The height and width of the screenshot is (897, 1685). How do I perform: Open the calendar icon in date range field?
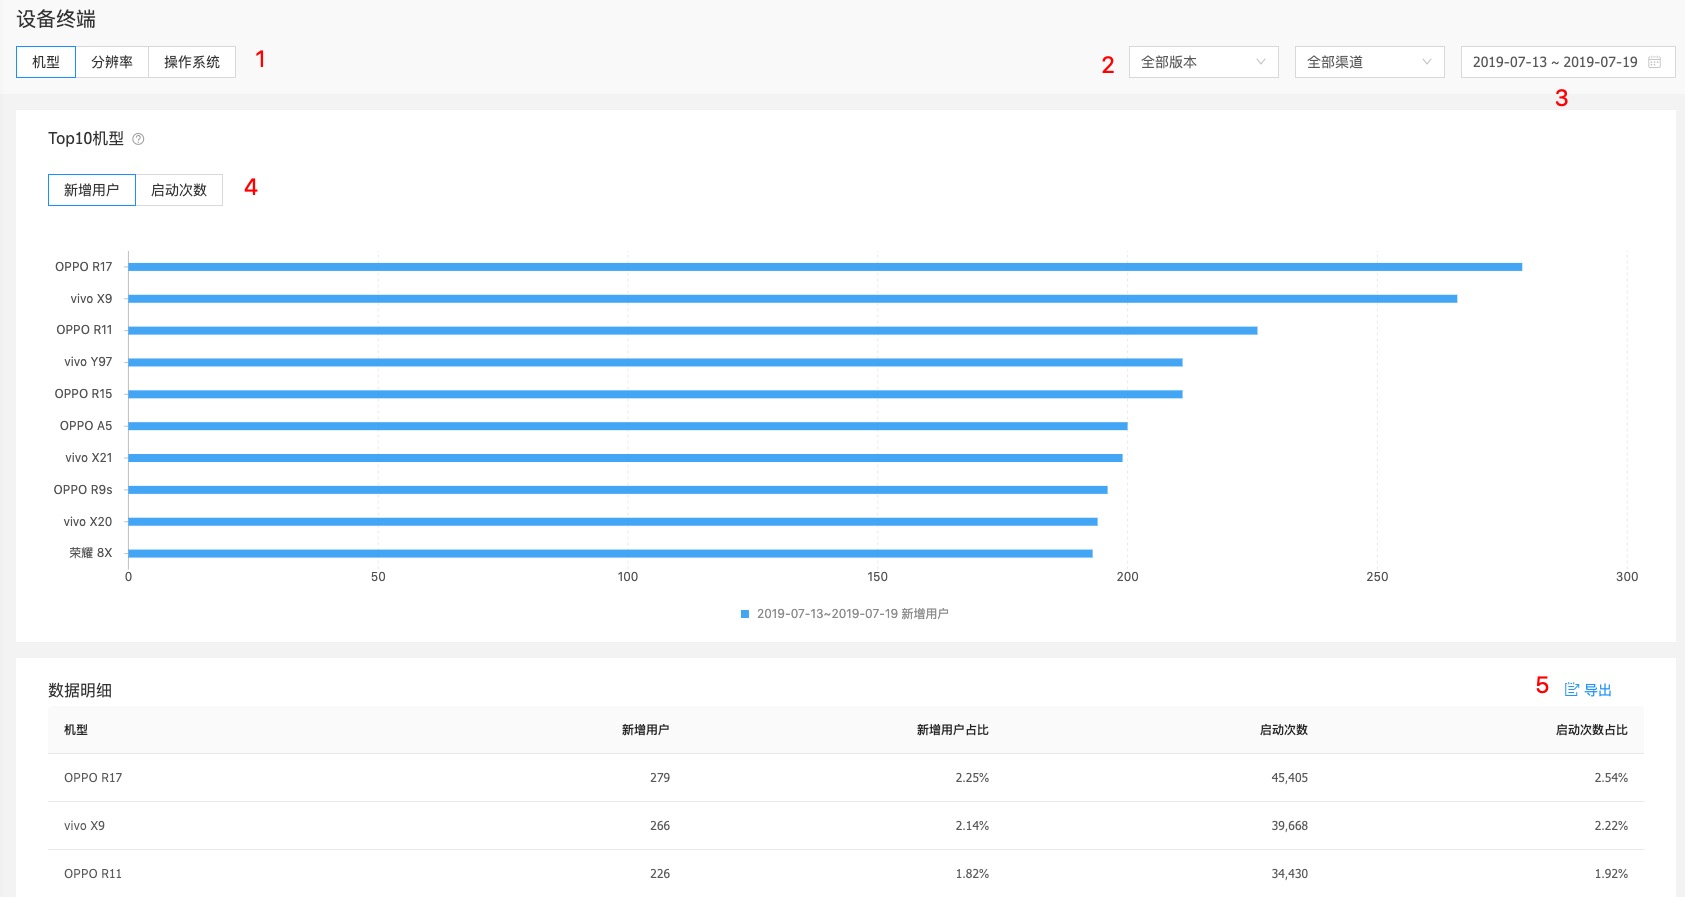coord(1654,62)
